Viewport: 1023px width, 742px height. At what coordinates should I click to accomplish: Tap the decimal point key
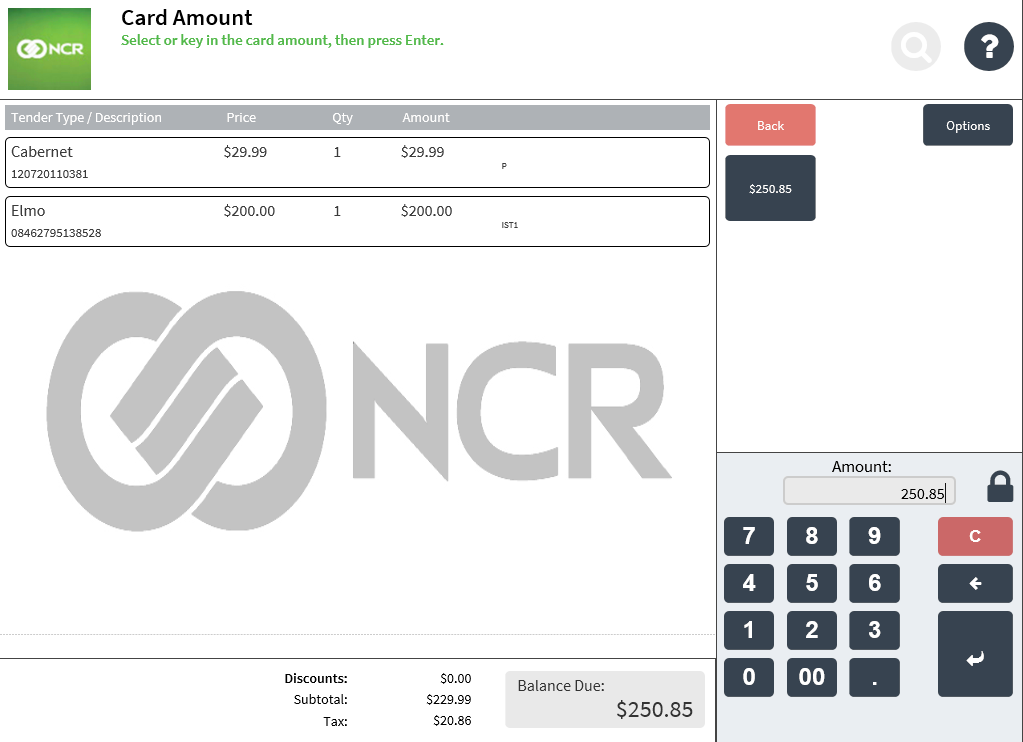[874, 677]
